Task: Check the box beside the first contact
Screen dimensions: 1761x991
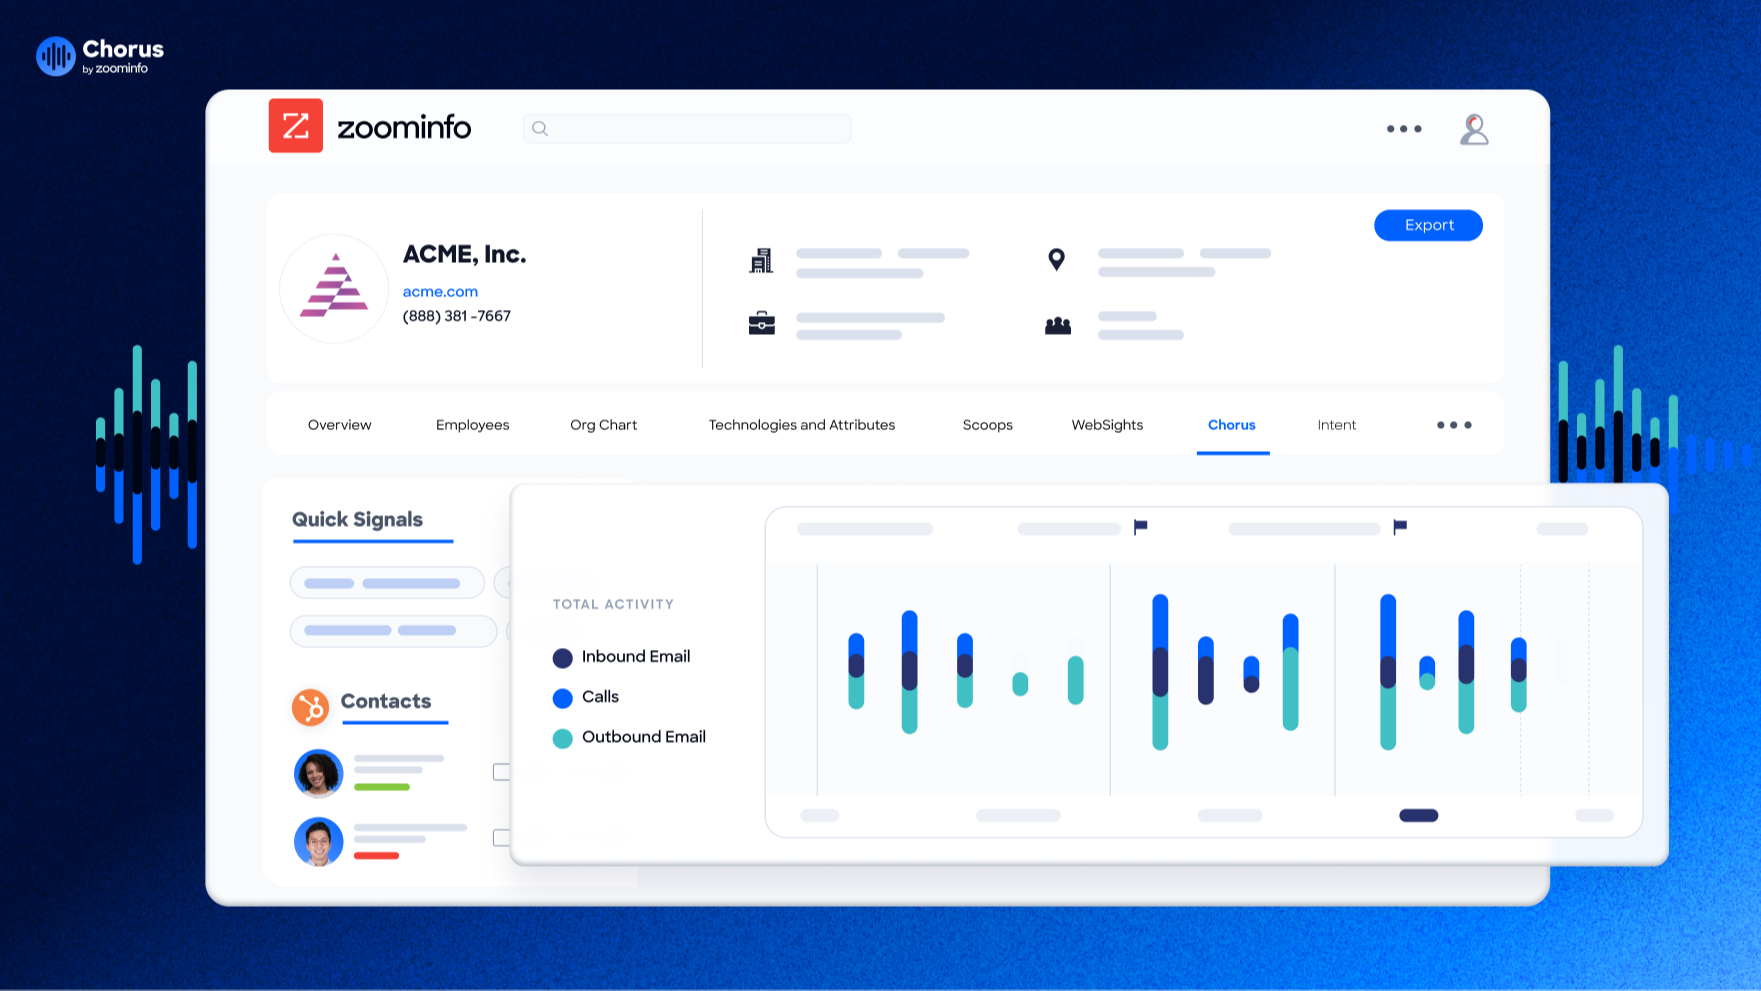Action: [503, 771]
